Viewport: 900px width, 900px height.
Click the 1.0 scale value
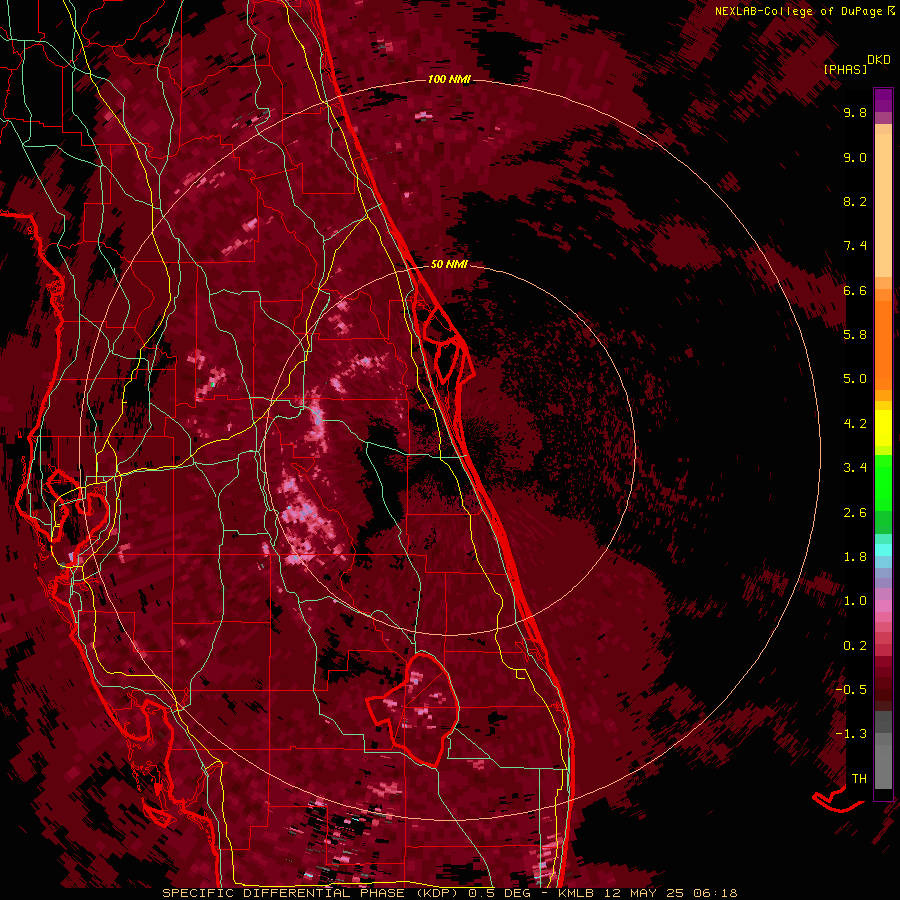(855, 601)
